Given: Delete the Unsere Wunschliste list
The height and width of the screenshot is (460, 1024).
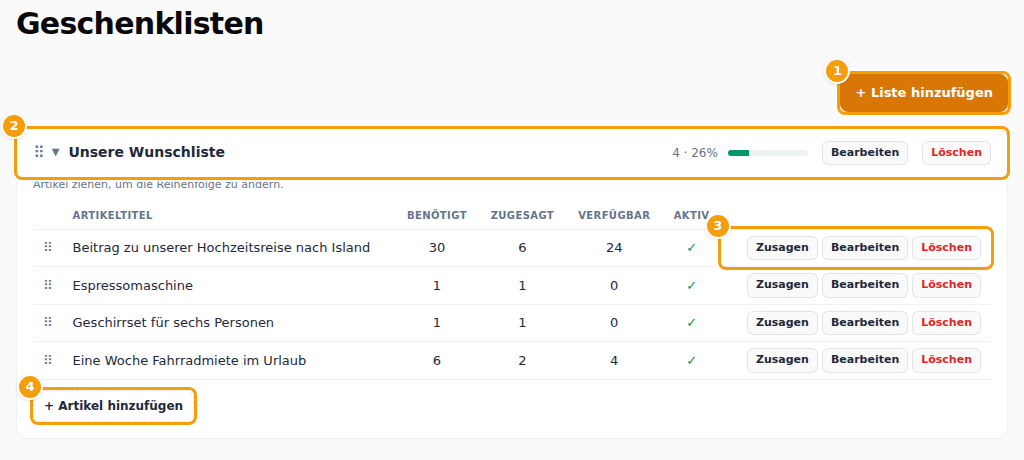Looking at the screenshot, I should [956, 153].
